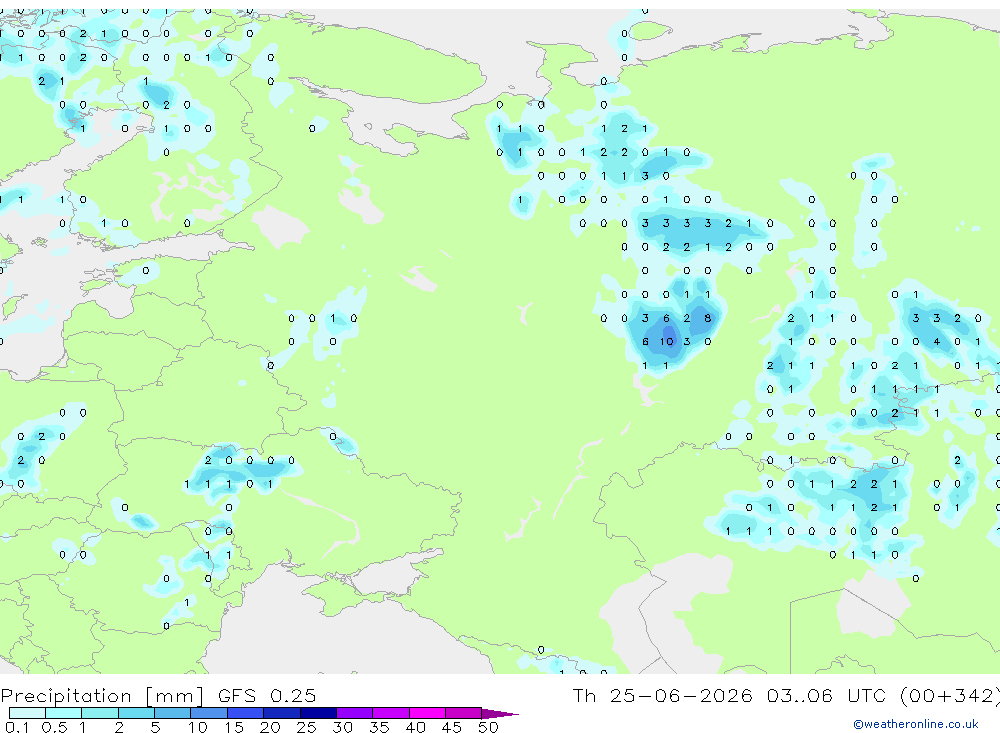Click the 'Precipitation [mm] GFS 0.25' map title
Viewport: 1000px width, 733px height.
tap(158, 695)
